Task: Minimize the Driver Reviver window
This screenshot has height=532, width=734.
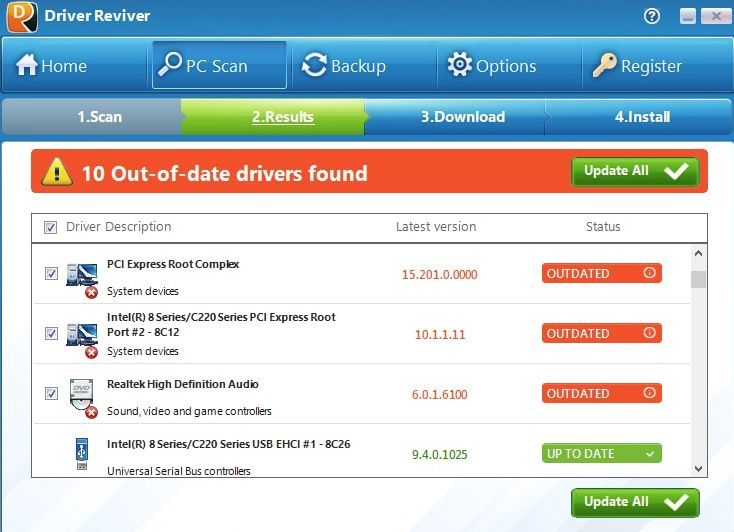Action: [687, 16]
